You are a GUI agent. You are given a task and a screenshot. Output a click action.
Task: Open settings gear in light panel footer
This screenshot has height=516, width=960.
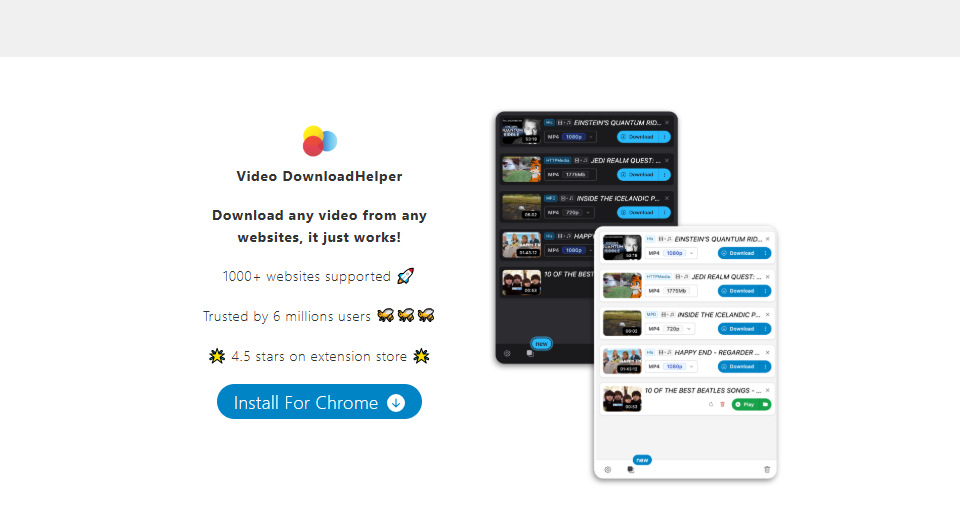[607, 469]
